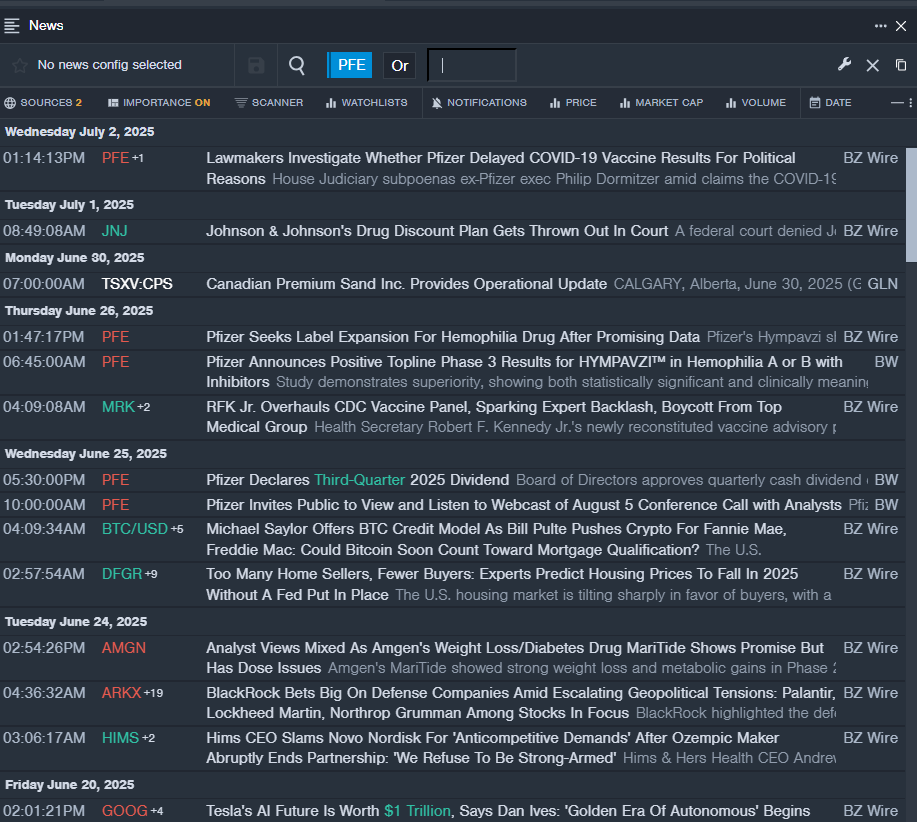Click the 08:49:08AM timestamp
Image resolution: width=917 pixels, height=822 pixels.
click(x=44, y=231)
